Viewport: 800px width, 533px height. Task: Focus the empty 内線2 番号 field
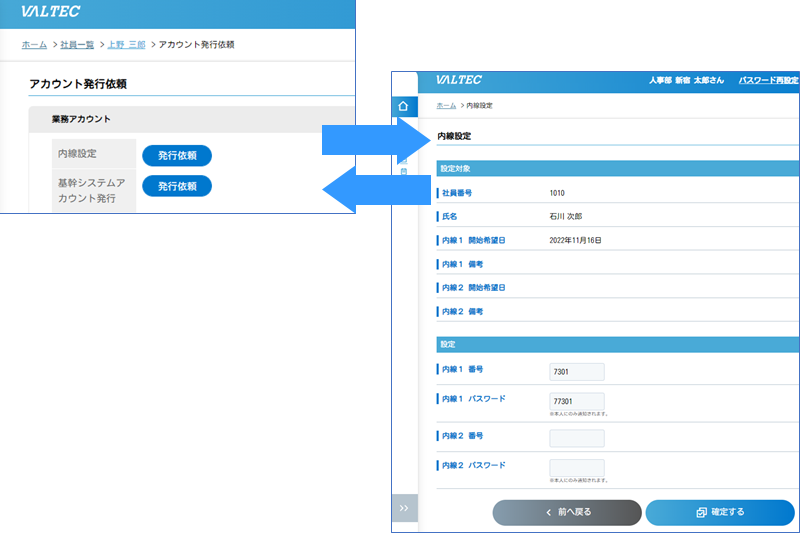tap(577, 438)
